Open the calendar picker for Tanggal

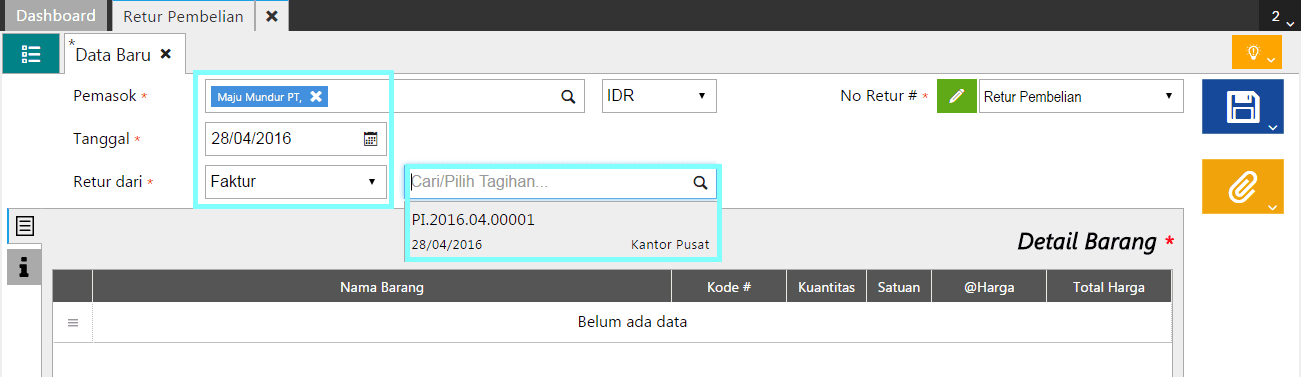[370, 139]
